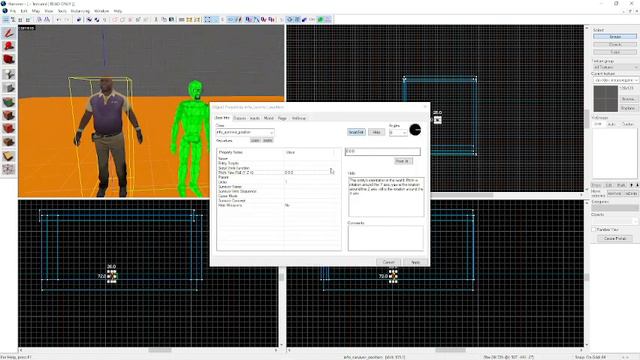The height and width of the screenshot is (360, 640).
Task: Click the Replace texture button
Action: 628,108
